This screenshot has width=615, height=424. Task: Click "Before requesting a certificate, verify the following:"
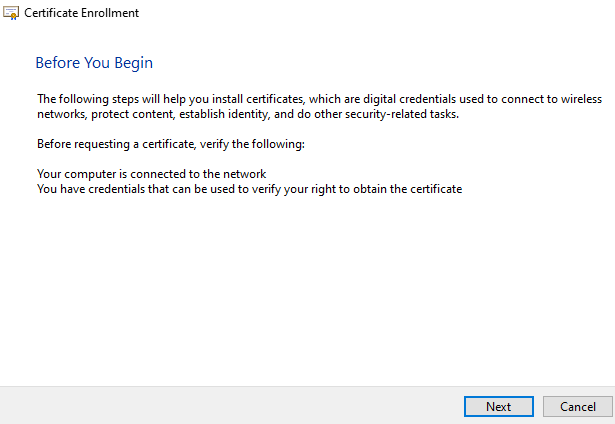coord(170,144)
